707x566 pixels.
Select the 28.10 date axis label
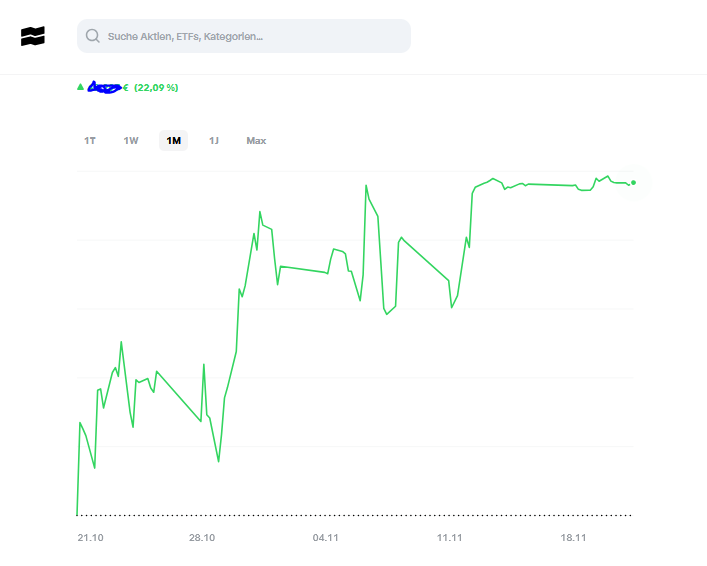(202, 538)
